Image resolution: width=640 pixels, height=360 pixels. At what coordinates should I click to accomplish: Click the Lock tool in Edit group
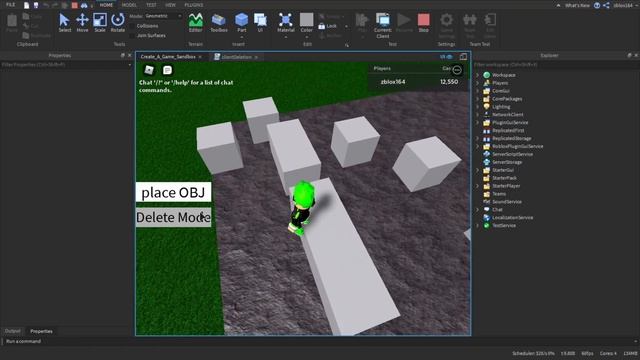(328, 26)
